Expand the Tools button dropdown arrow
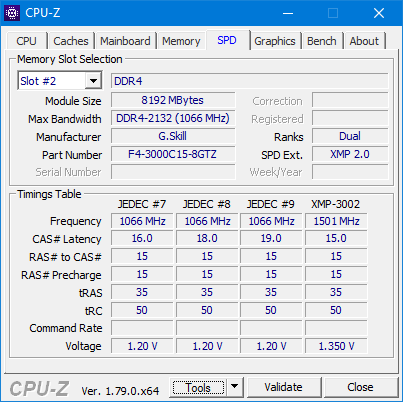 (x=235, y=387)
